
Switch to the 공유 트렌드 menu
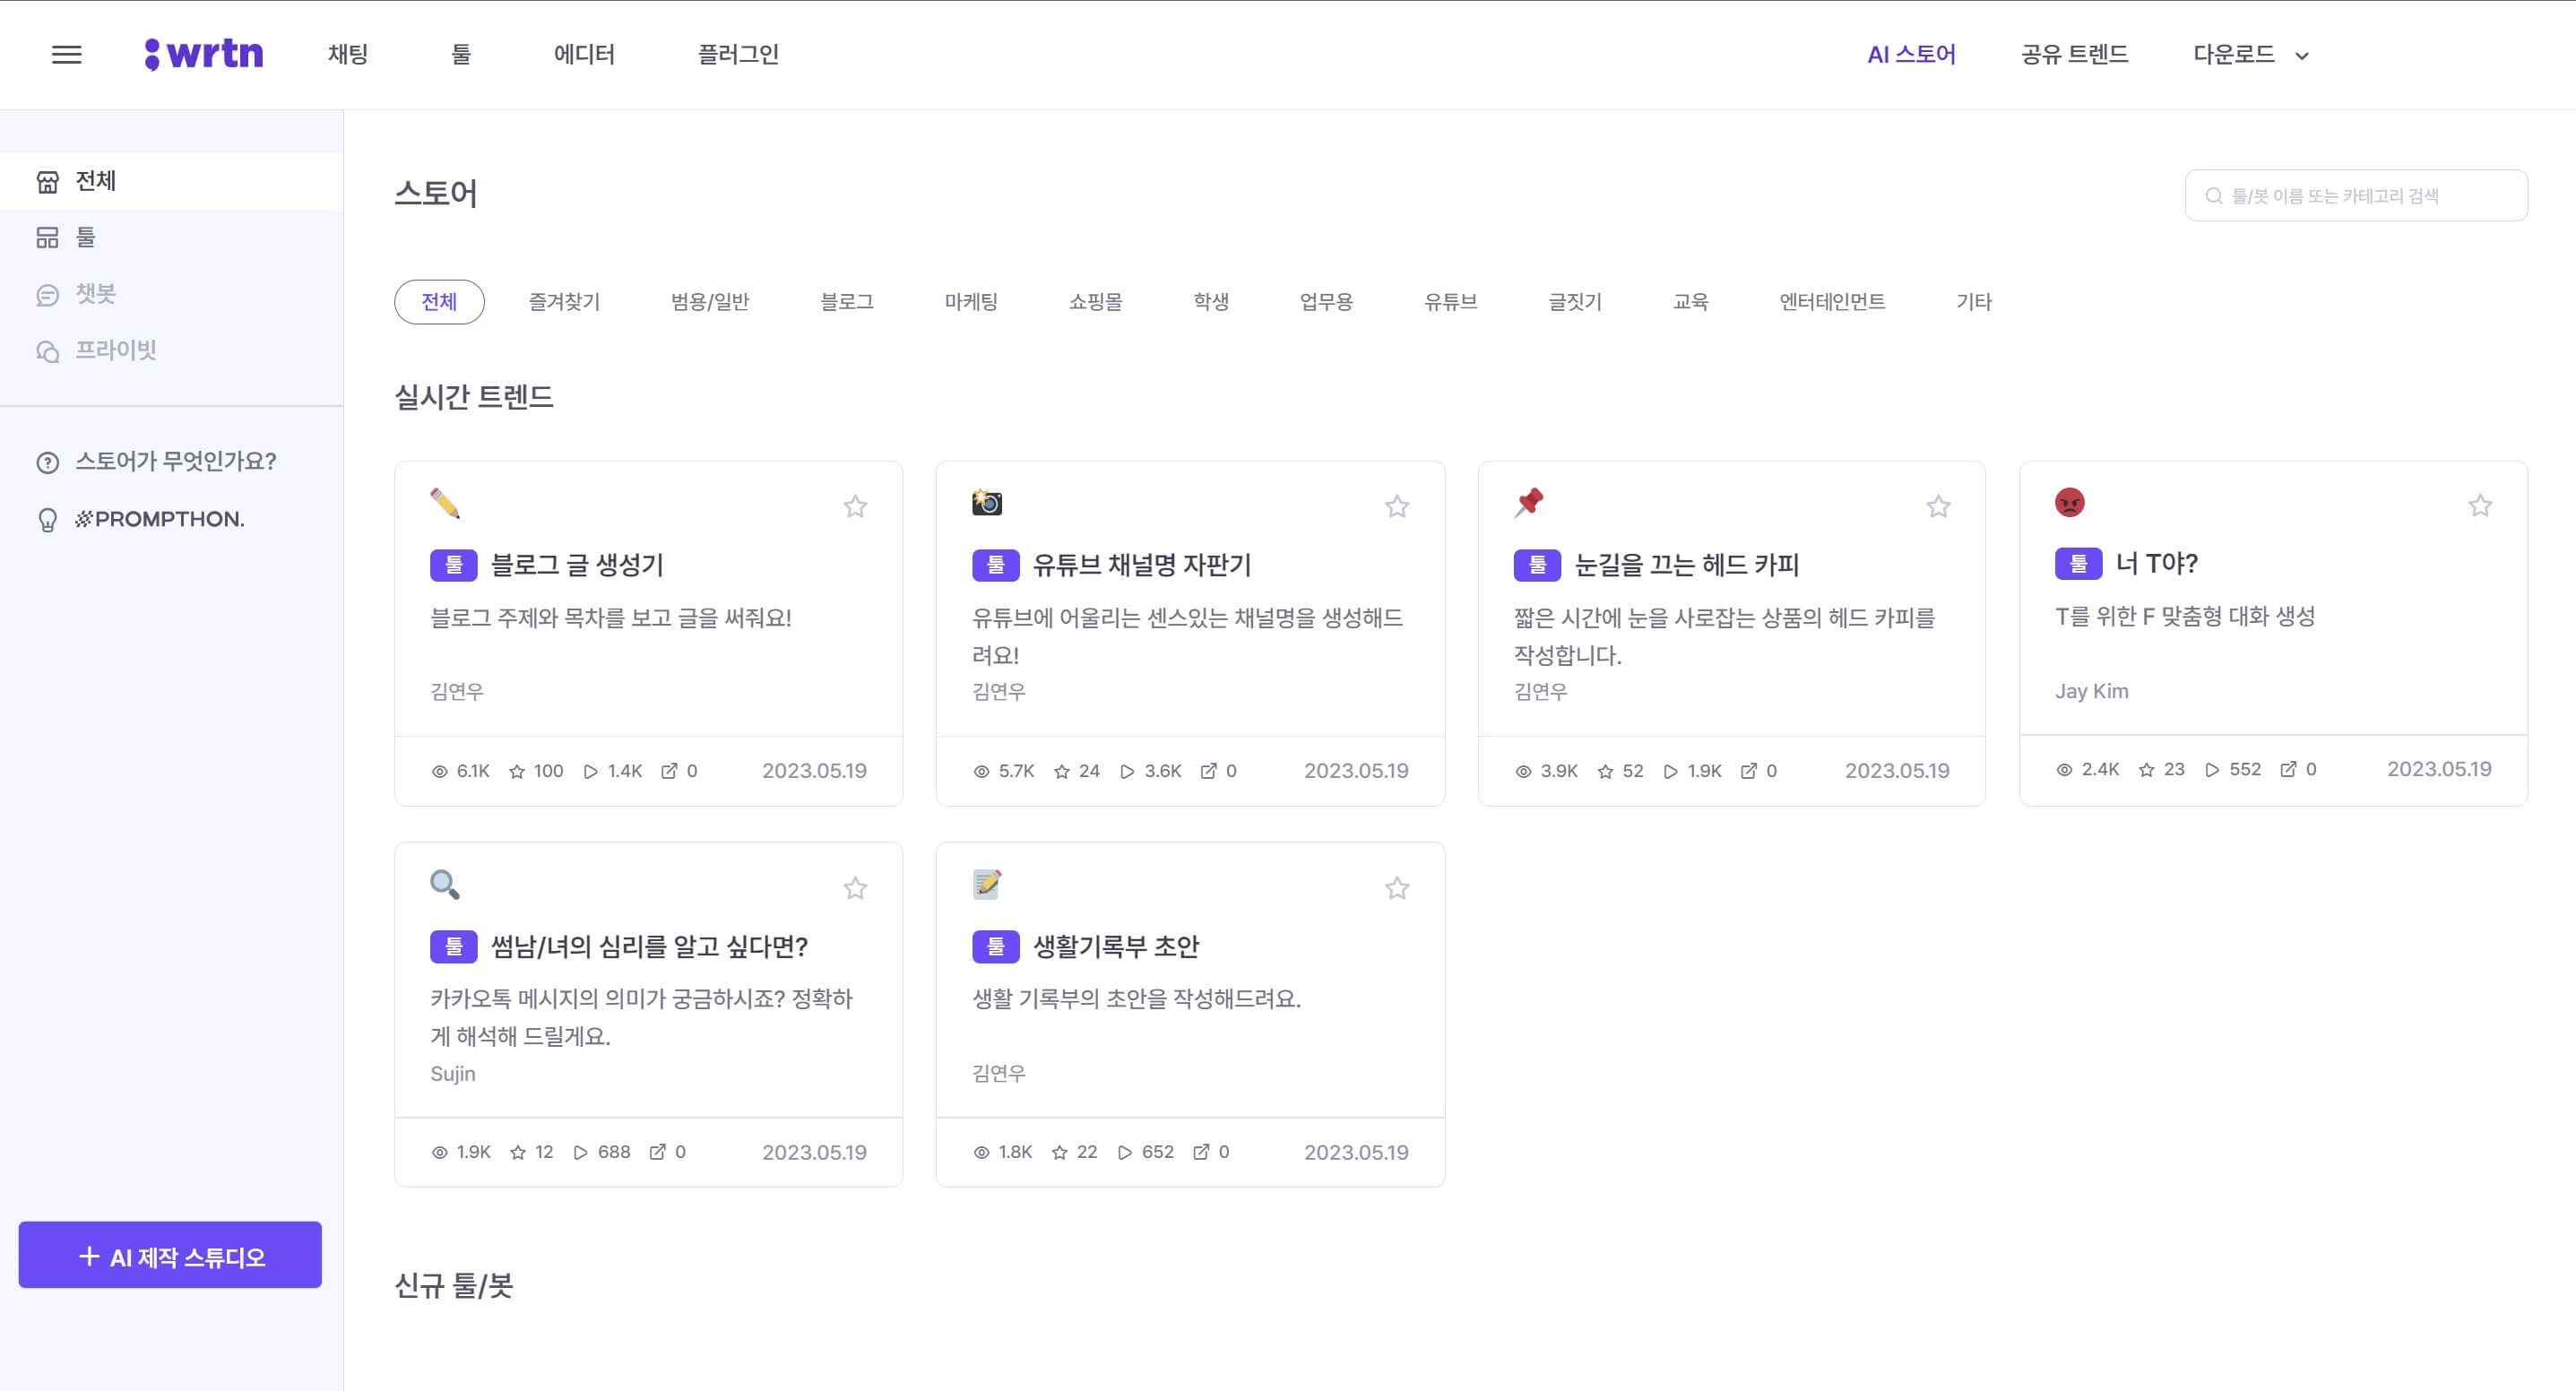(2074, 54)
